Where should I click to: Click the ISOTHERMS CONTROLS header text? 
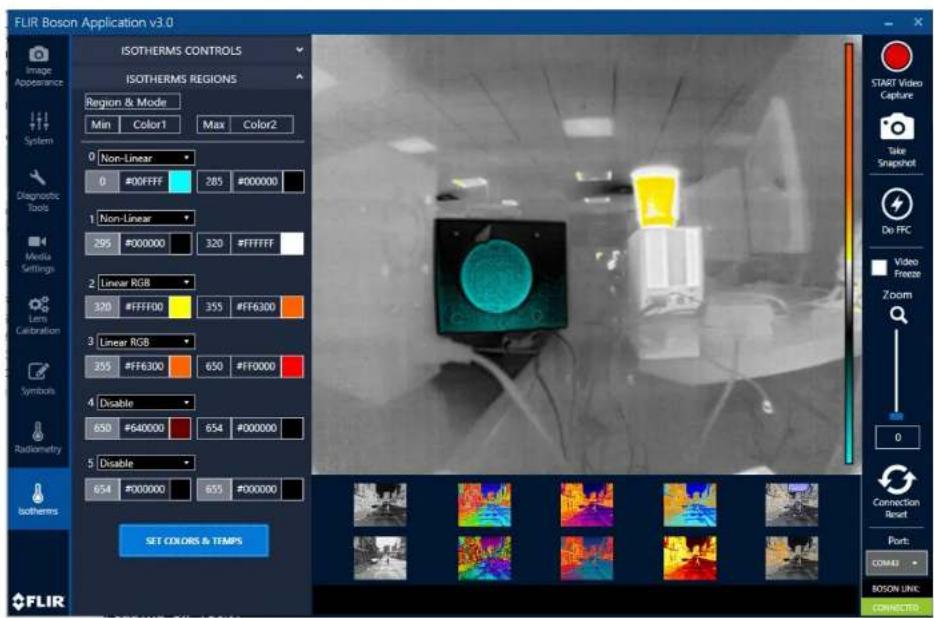[181, 51]
